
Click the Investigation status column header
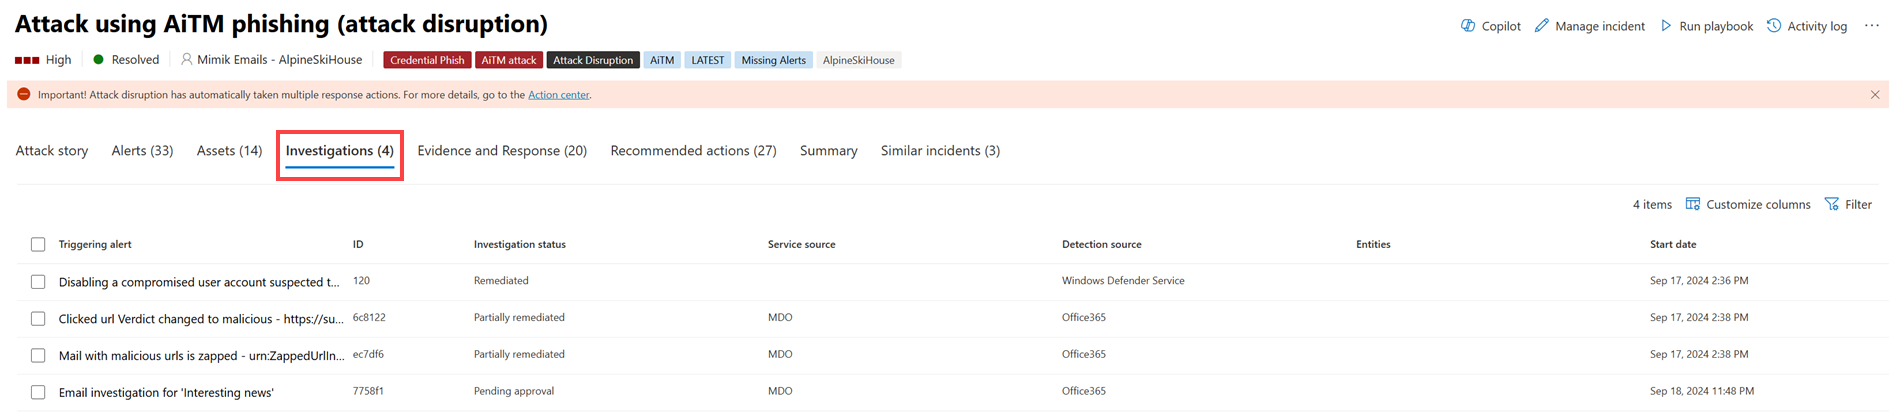pyautogui.click(x=519, y=245)
